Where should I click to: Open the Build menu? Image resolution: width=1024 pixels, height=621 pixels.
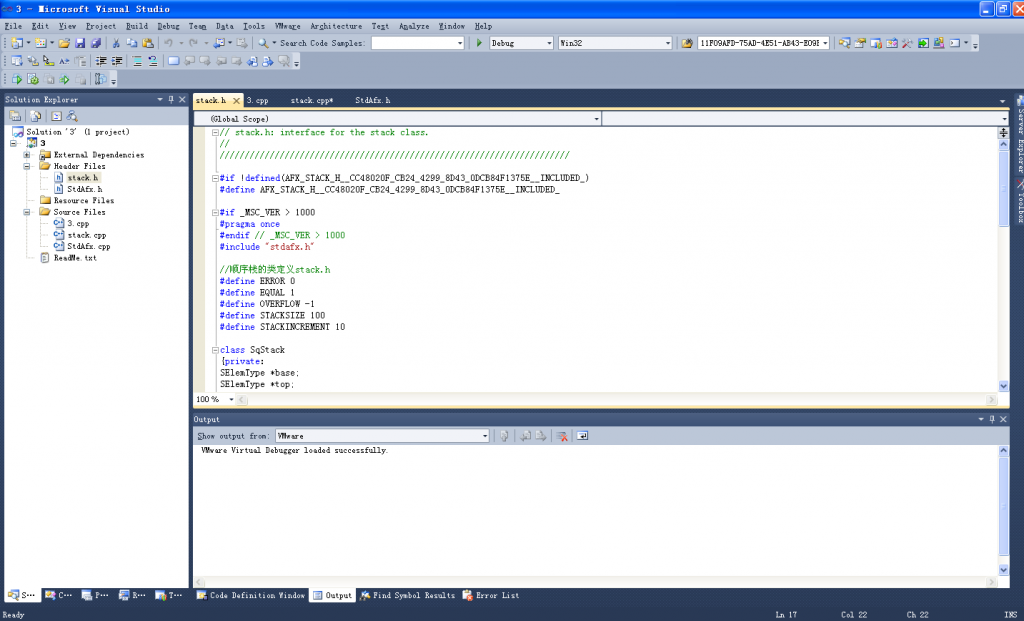pyautogui.click(x=136, y=26)
